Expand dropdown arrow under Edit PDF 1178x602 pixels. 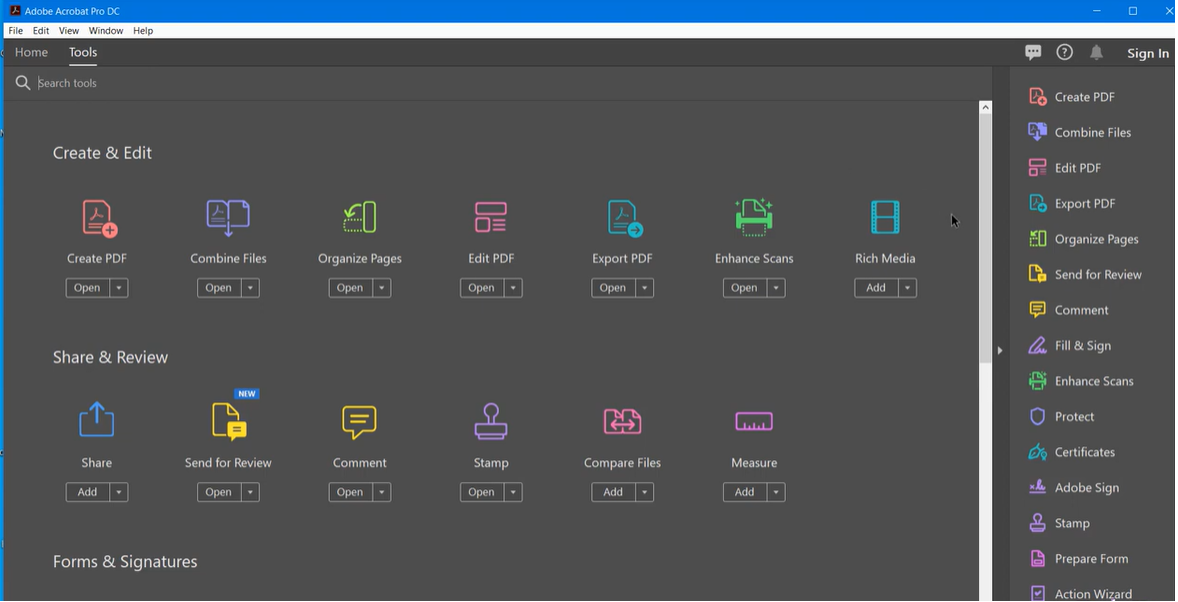click(513, 288)
